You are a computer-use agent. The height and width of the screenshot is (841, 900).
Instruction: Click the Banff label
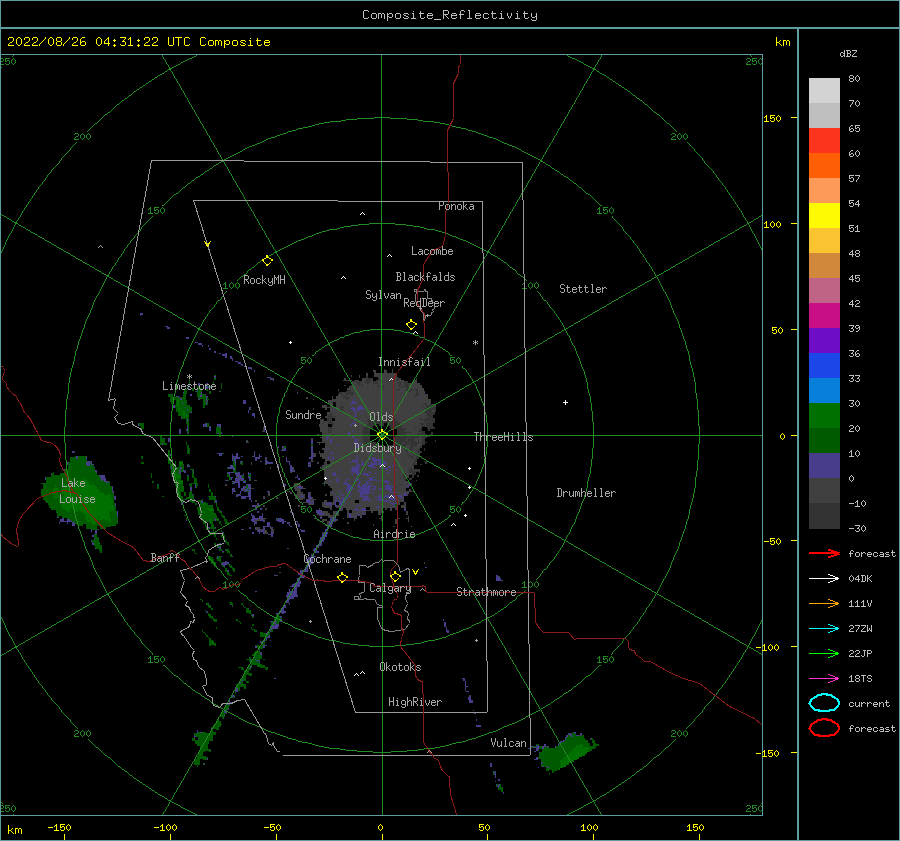(x=165, y=557)
